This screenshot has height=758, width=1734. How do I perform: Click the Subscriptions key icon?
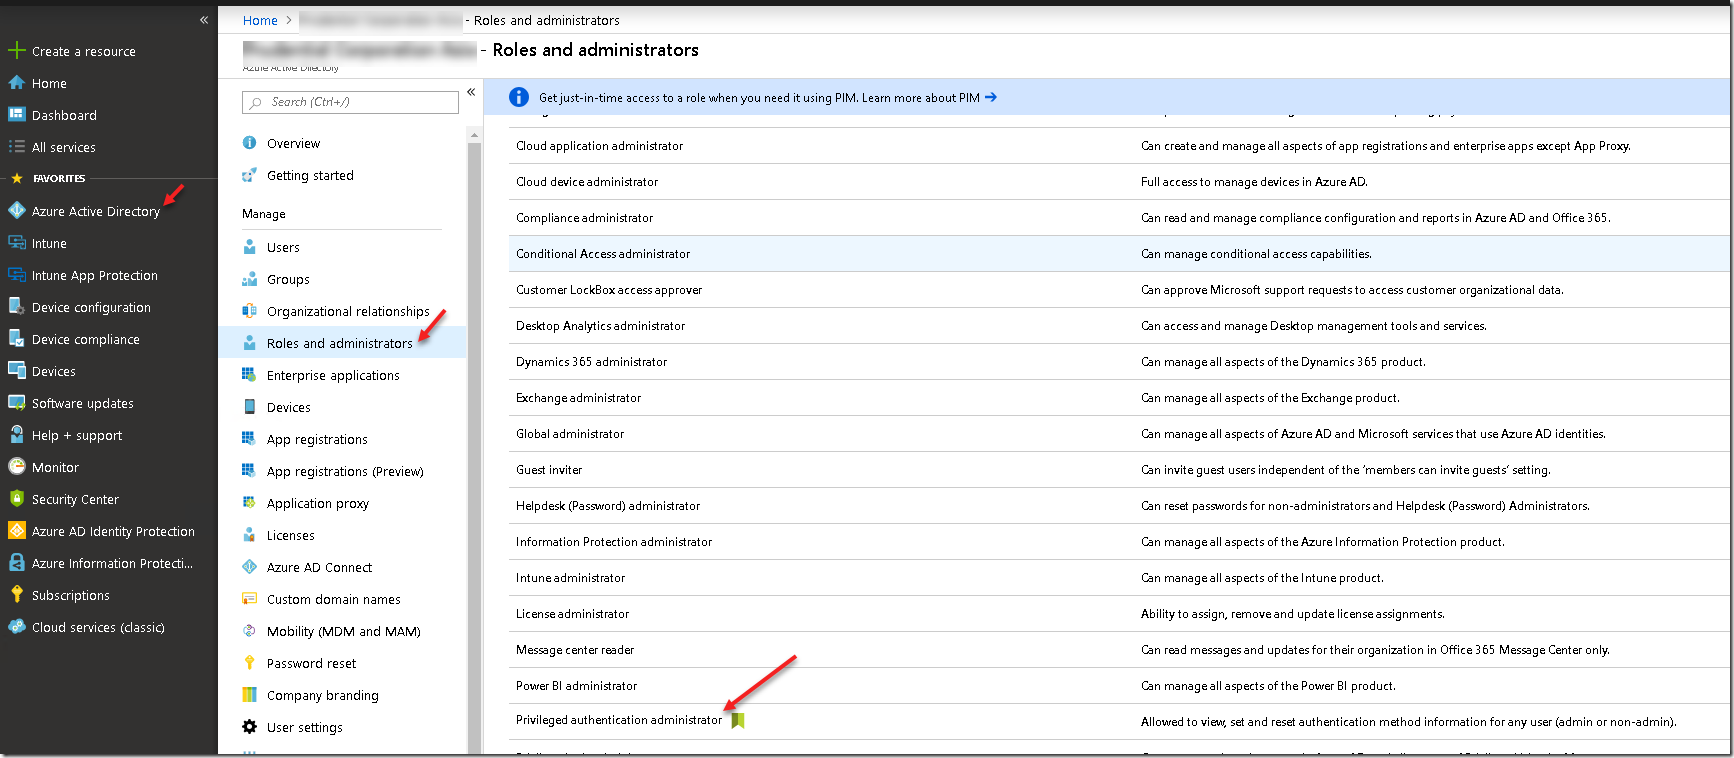16,595
